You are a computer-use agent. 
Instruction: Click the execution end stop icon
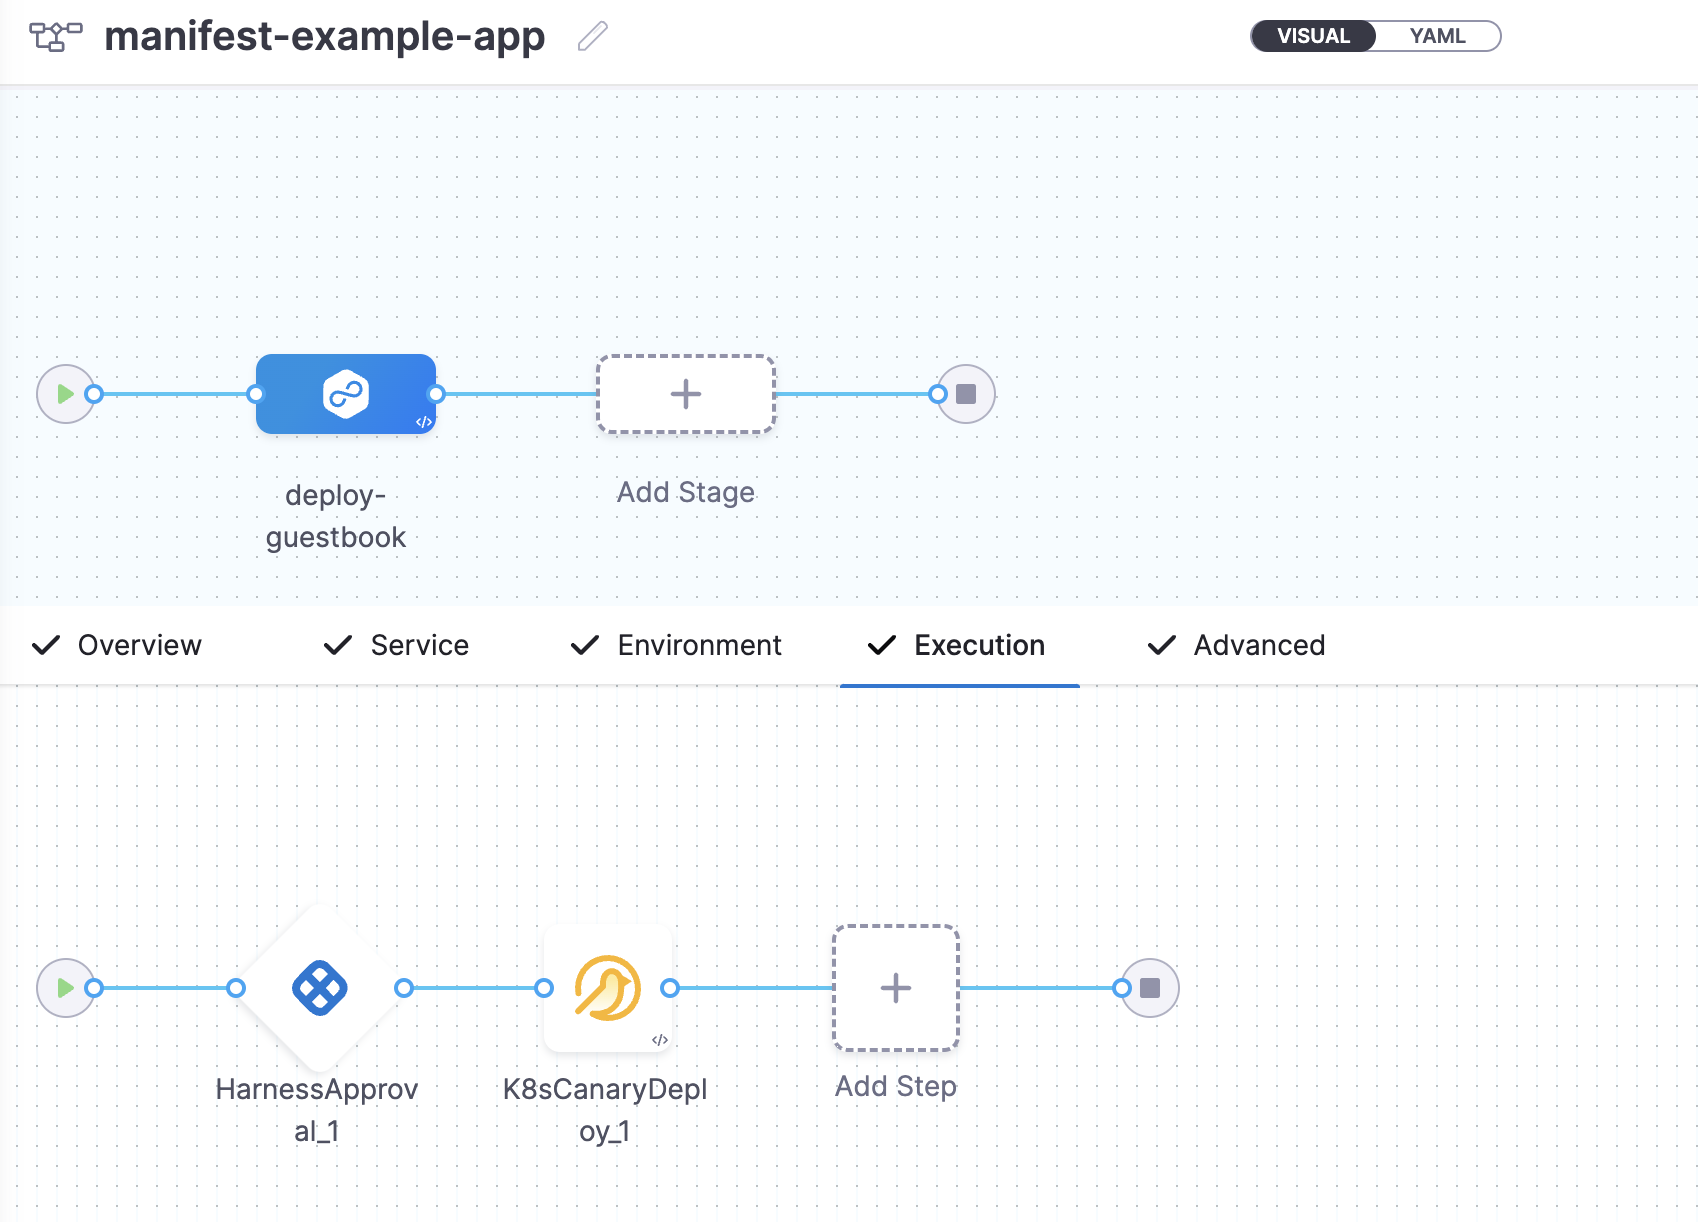pos(1150,988)
